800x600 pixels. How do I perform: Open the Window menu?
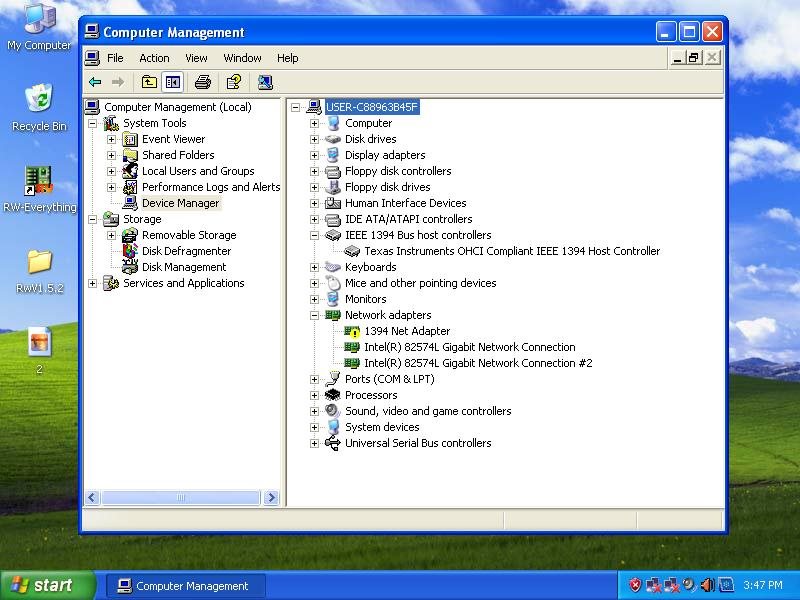242,58
